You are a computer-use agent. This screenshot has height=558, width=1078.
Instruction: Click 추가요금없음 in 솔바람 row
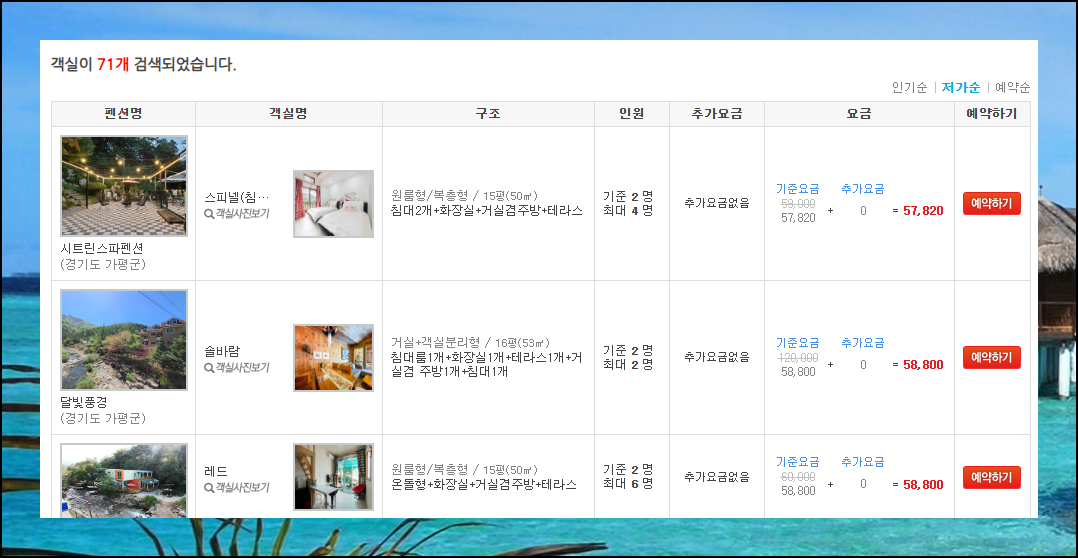[x=717, y=357]
